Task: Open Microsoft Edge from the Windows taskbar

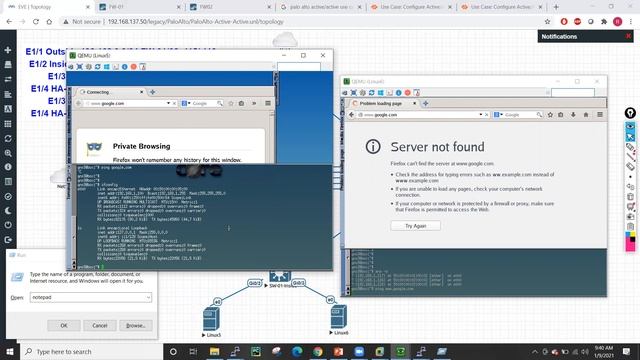Action: click(x=297, y=351)
